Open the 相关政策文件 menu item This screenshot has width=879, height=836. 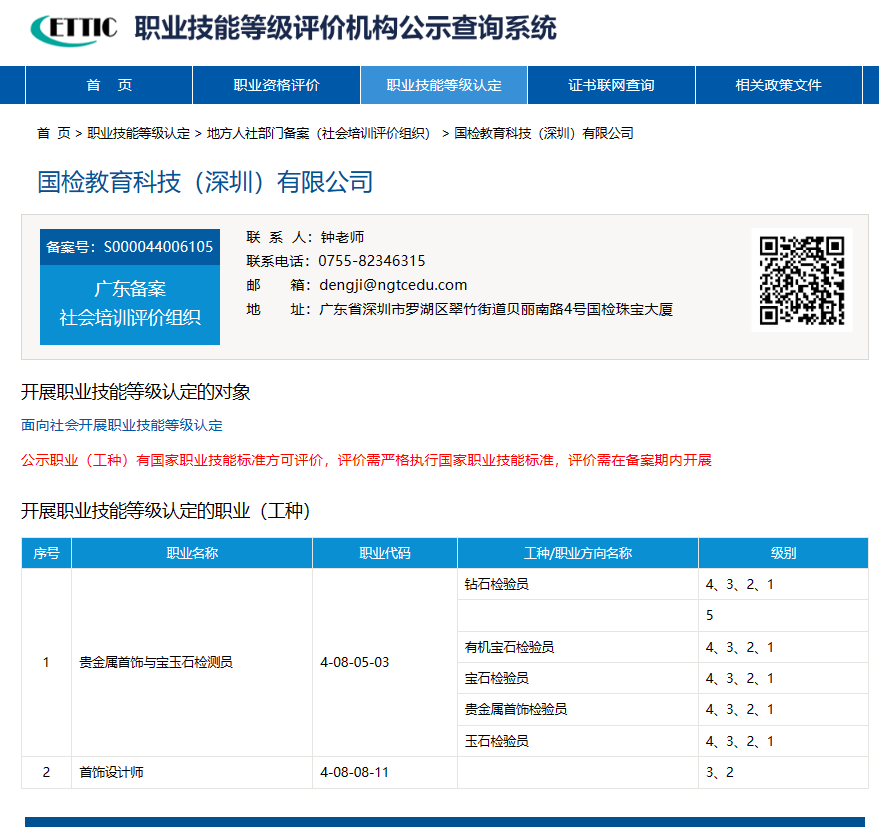point(779,85)
